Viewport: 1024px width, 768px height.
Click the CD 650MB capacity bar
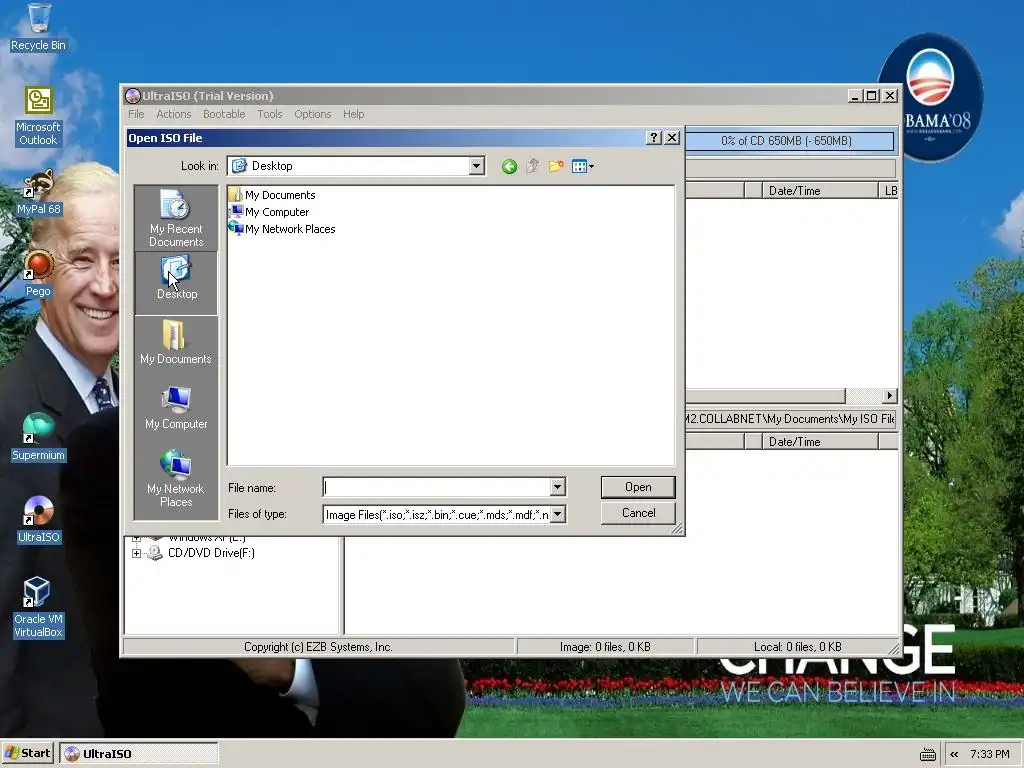point(790,140)
